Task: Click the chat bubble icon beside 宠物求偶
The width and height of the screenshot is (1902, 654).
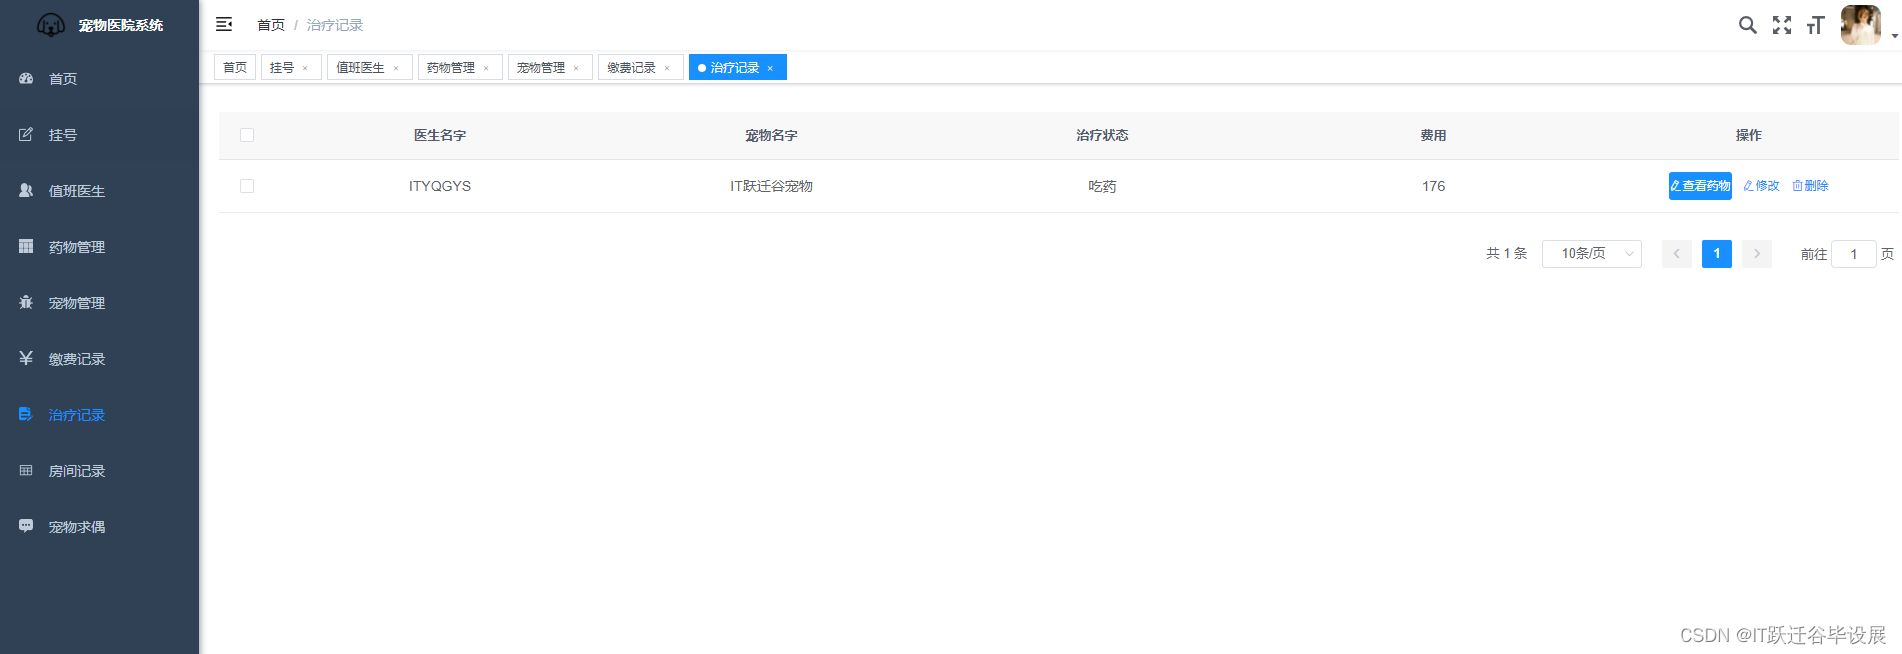Action: tap(26, 526)
